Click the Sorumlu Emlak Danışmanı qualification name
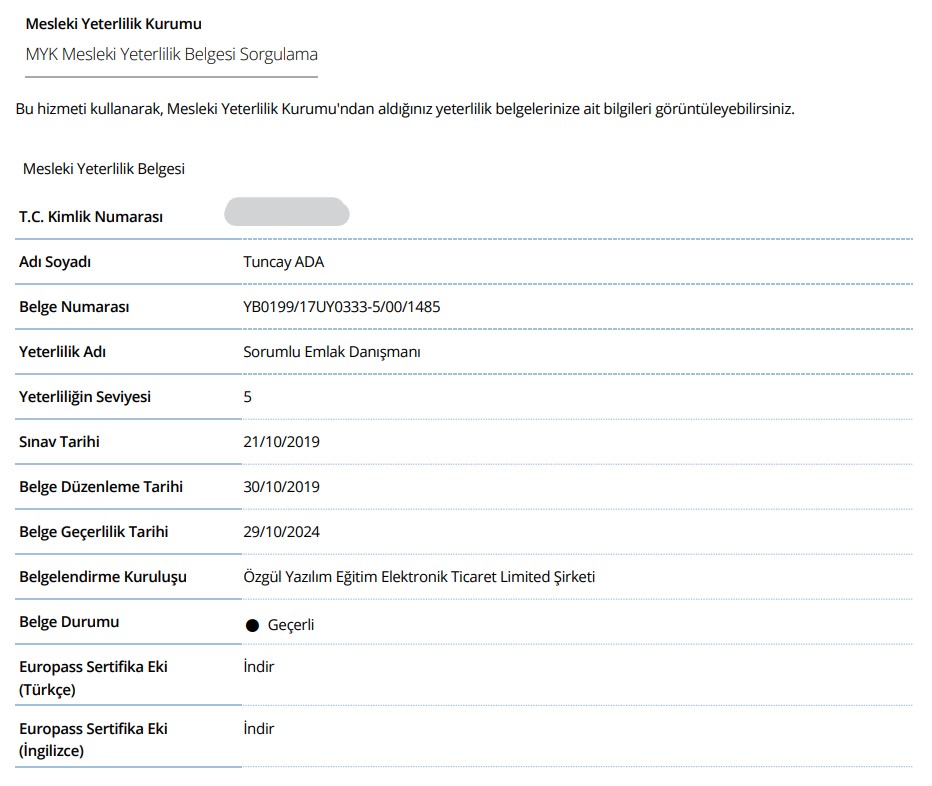Viewport: 932px width, 786px height. (x=332, y=352)
